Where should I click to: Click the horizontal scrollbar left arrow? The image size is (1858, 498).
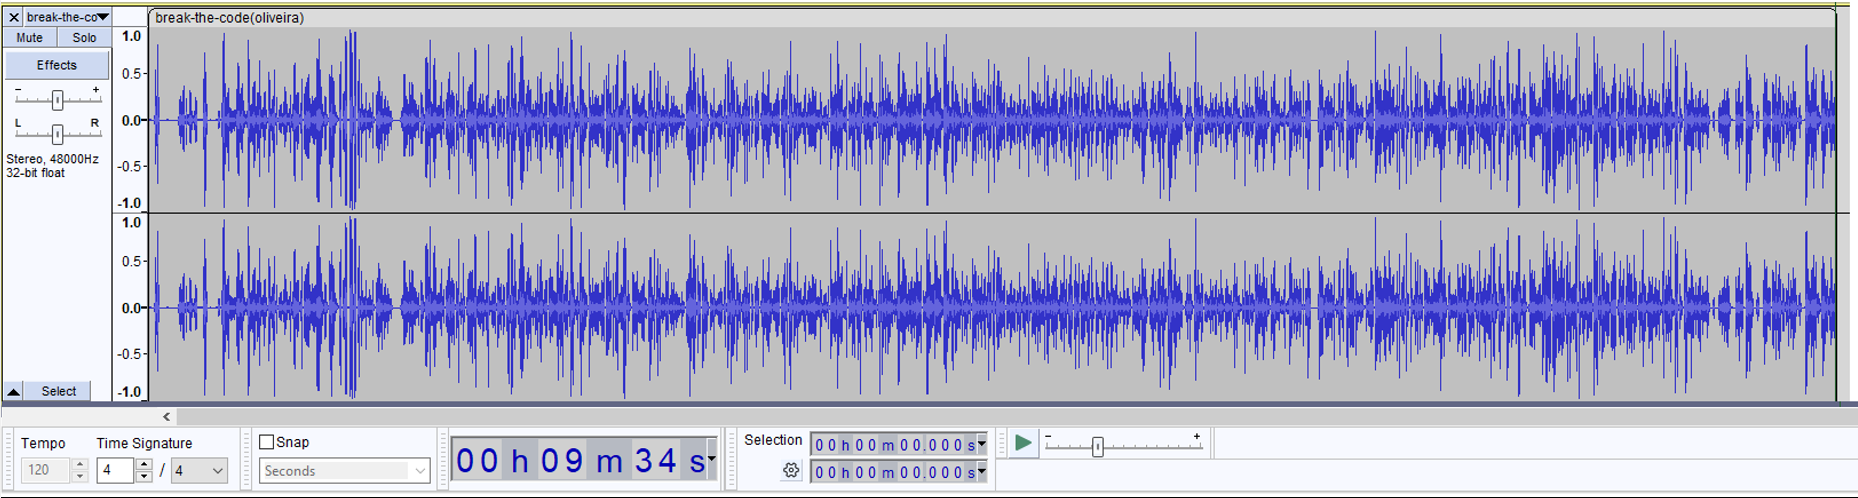[x=167, y=417]
